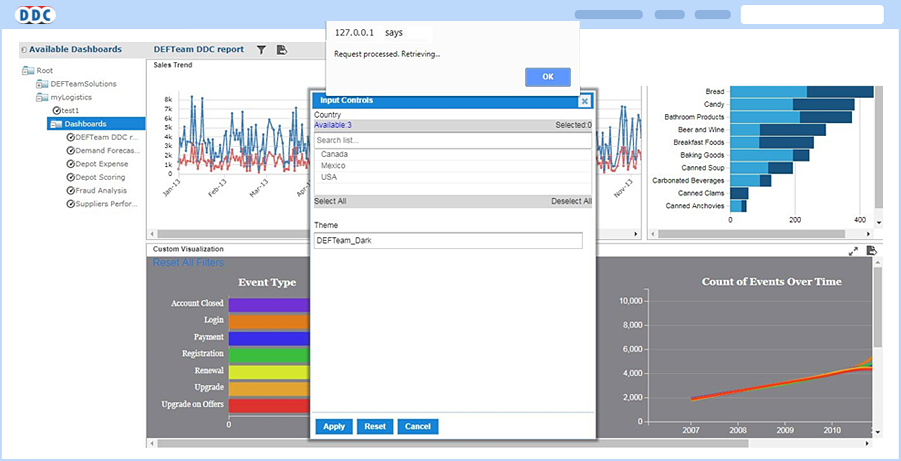901x461 pixels.
Task: Click Apply in Input Controls dialog
Action: click(x=334, y=426)
